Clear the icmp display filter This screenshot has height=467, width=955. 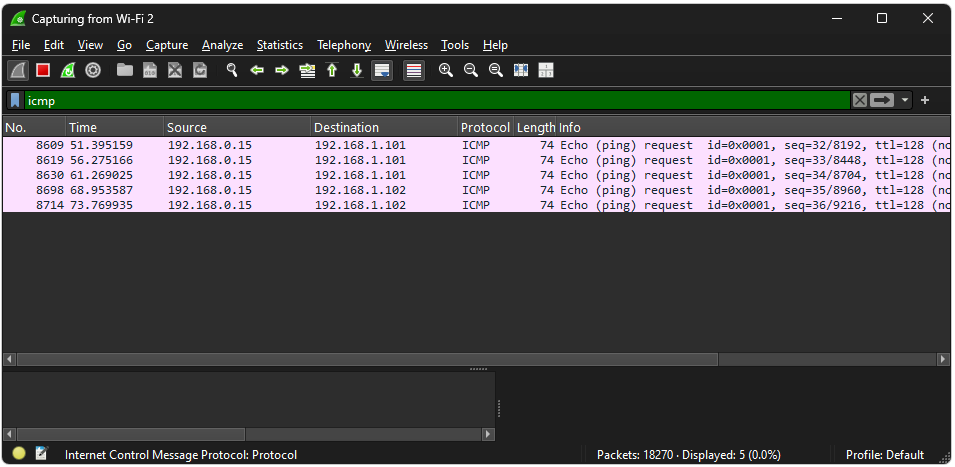click(x=859, y=100)
